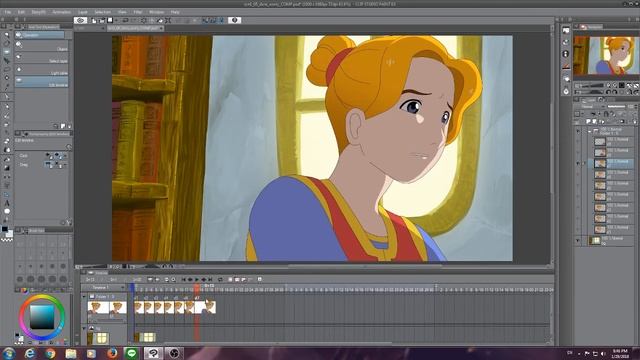The image size is (640, 360).
Task: Collapse the bg folder track in timeline
Action: (x=84, y=328)
